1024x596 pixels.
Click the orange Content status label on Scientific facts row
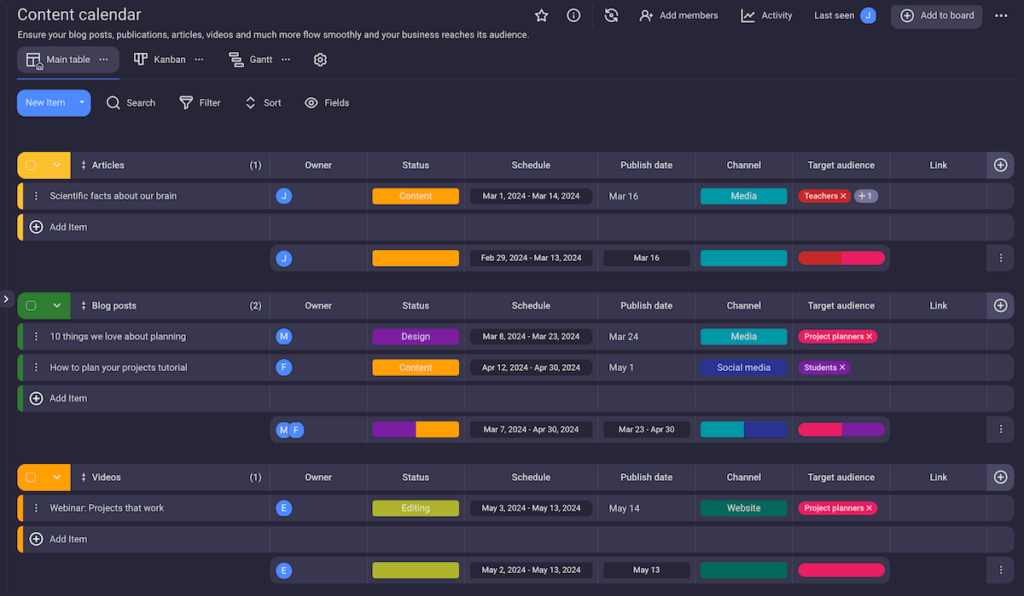[415, 196]
